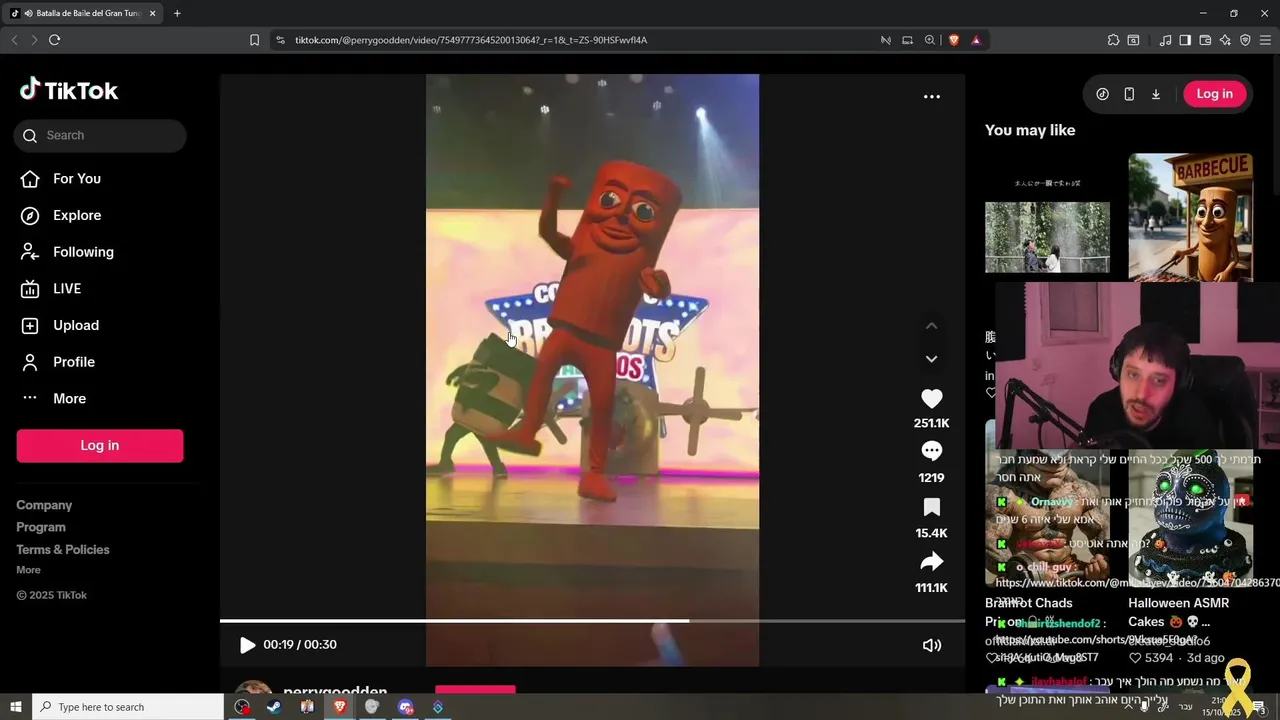This screenshot has width=1280, height=720.
Task: Click the pink Log in button in sidebar
Action: [100, 446]
